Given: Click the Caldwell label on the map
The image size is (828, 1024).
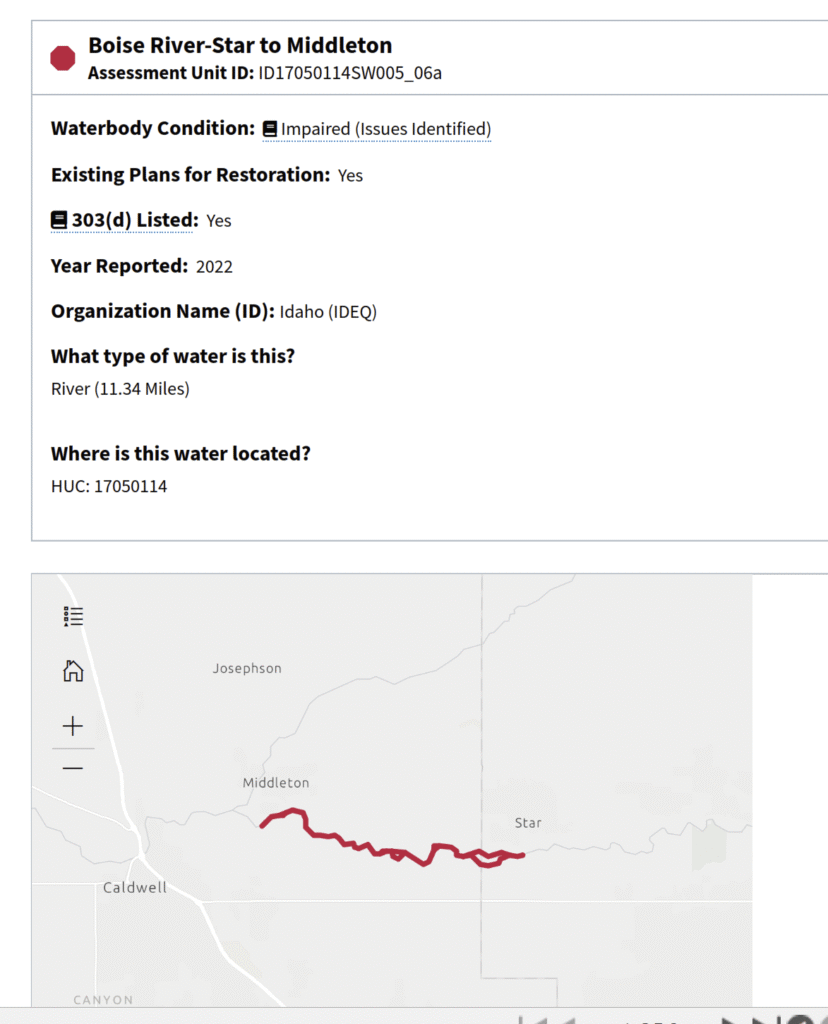Looking at the screenshot, I should coord(135,887).
